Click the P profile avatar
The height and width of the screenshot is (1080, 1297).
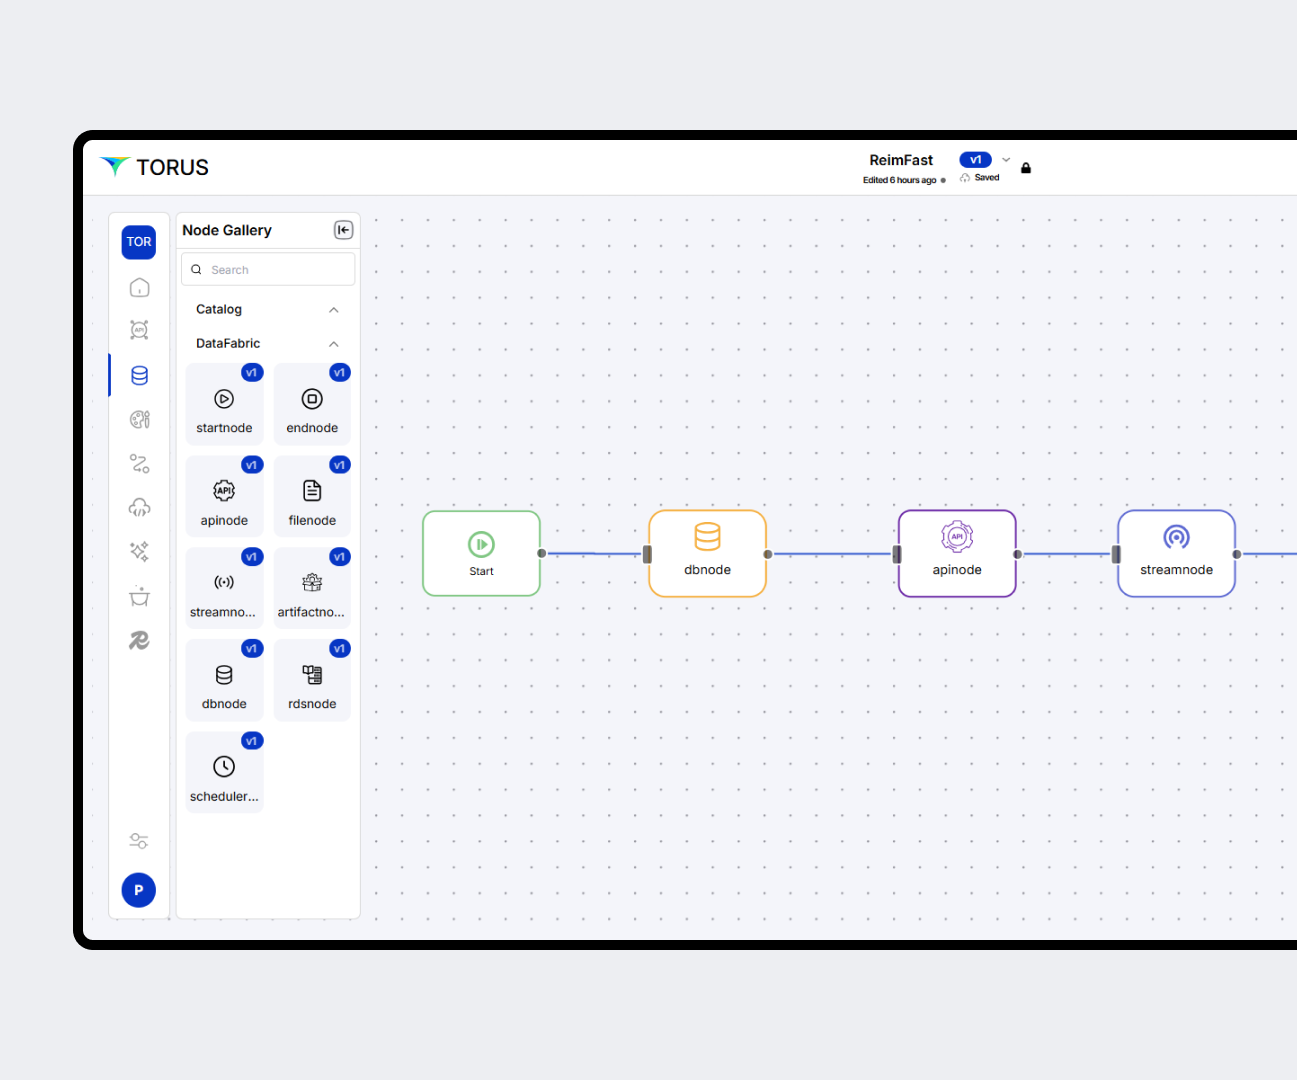139,890
